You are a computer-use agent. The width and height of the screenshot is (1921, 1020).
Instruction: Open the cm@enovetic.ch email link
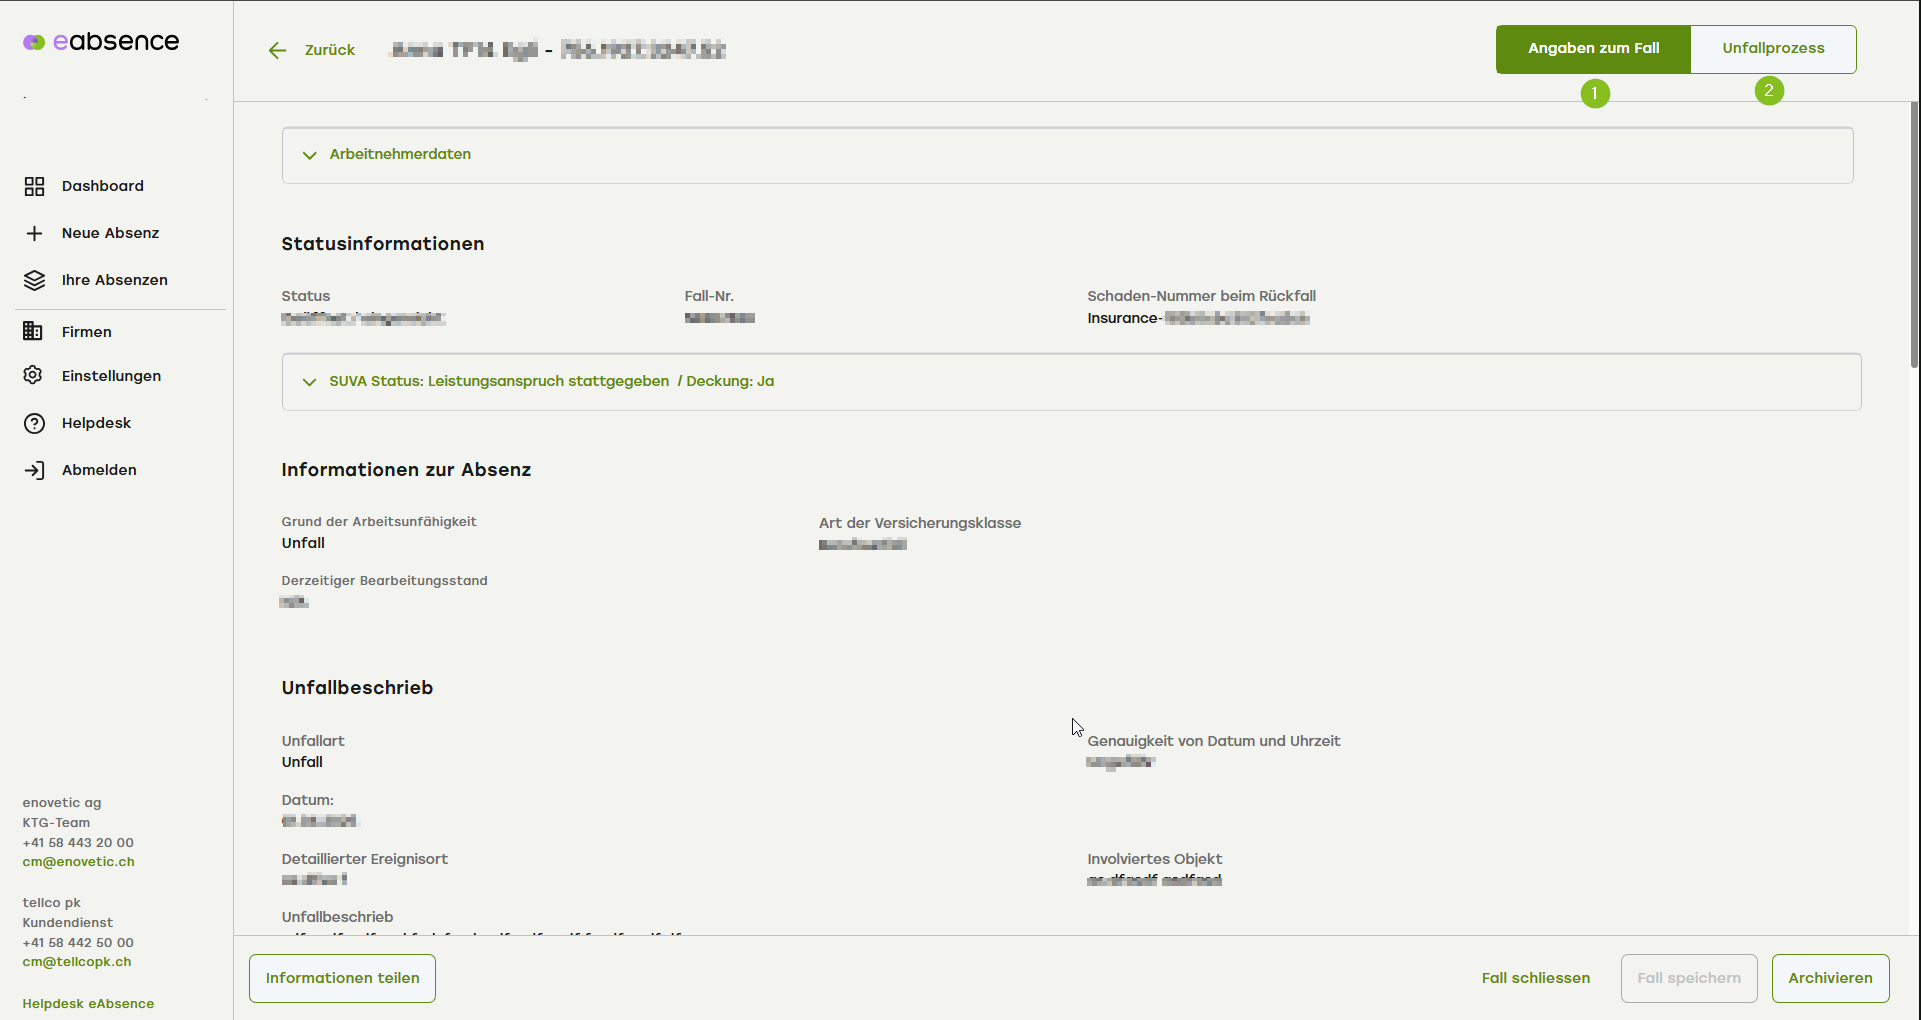pos(78,862)
